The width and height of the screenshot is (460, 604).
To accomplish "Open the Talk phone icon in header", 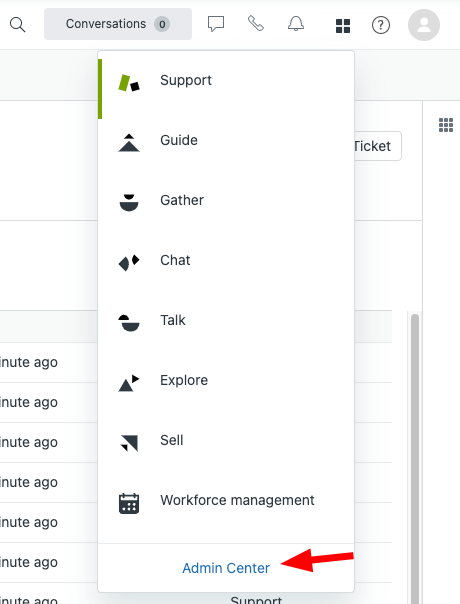I will click(x=256, y=23).
